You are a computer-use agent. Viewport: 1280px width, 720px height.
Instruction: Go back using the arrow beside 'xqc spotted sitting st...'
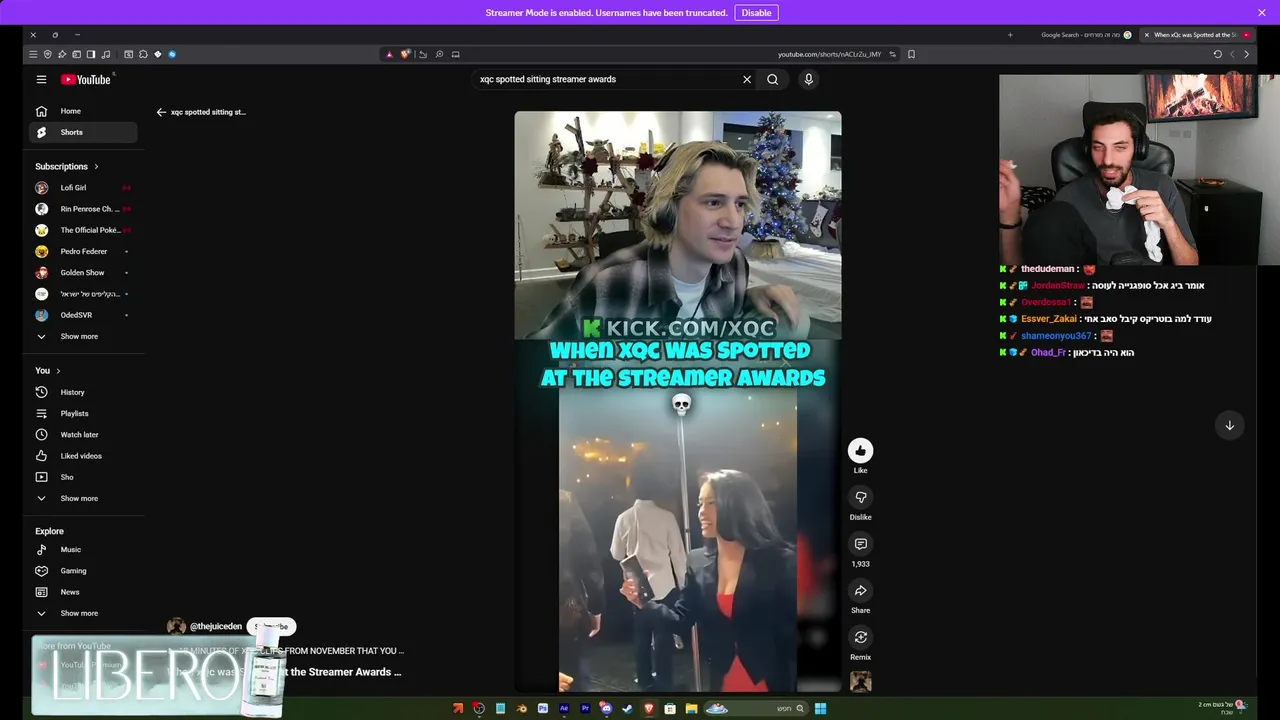coord(161,112)
